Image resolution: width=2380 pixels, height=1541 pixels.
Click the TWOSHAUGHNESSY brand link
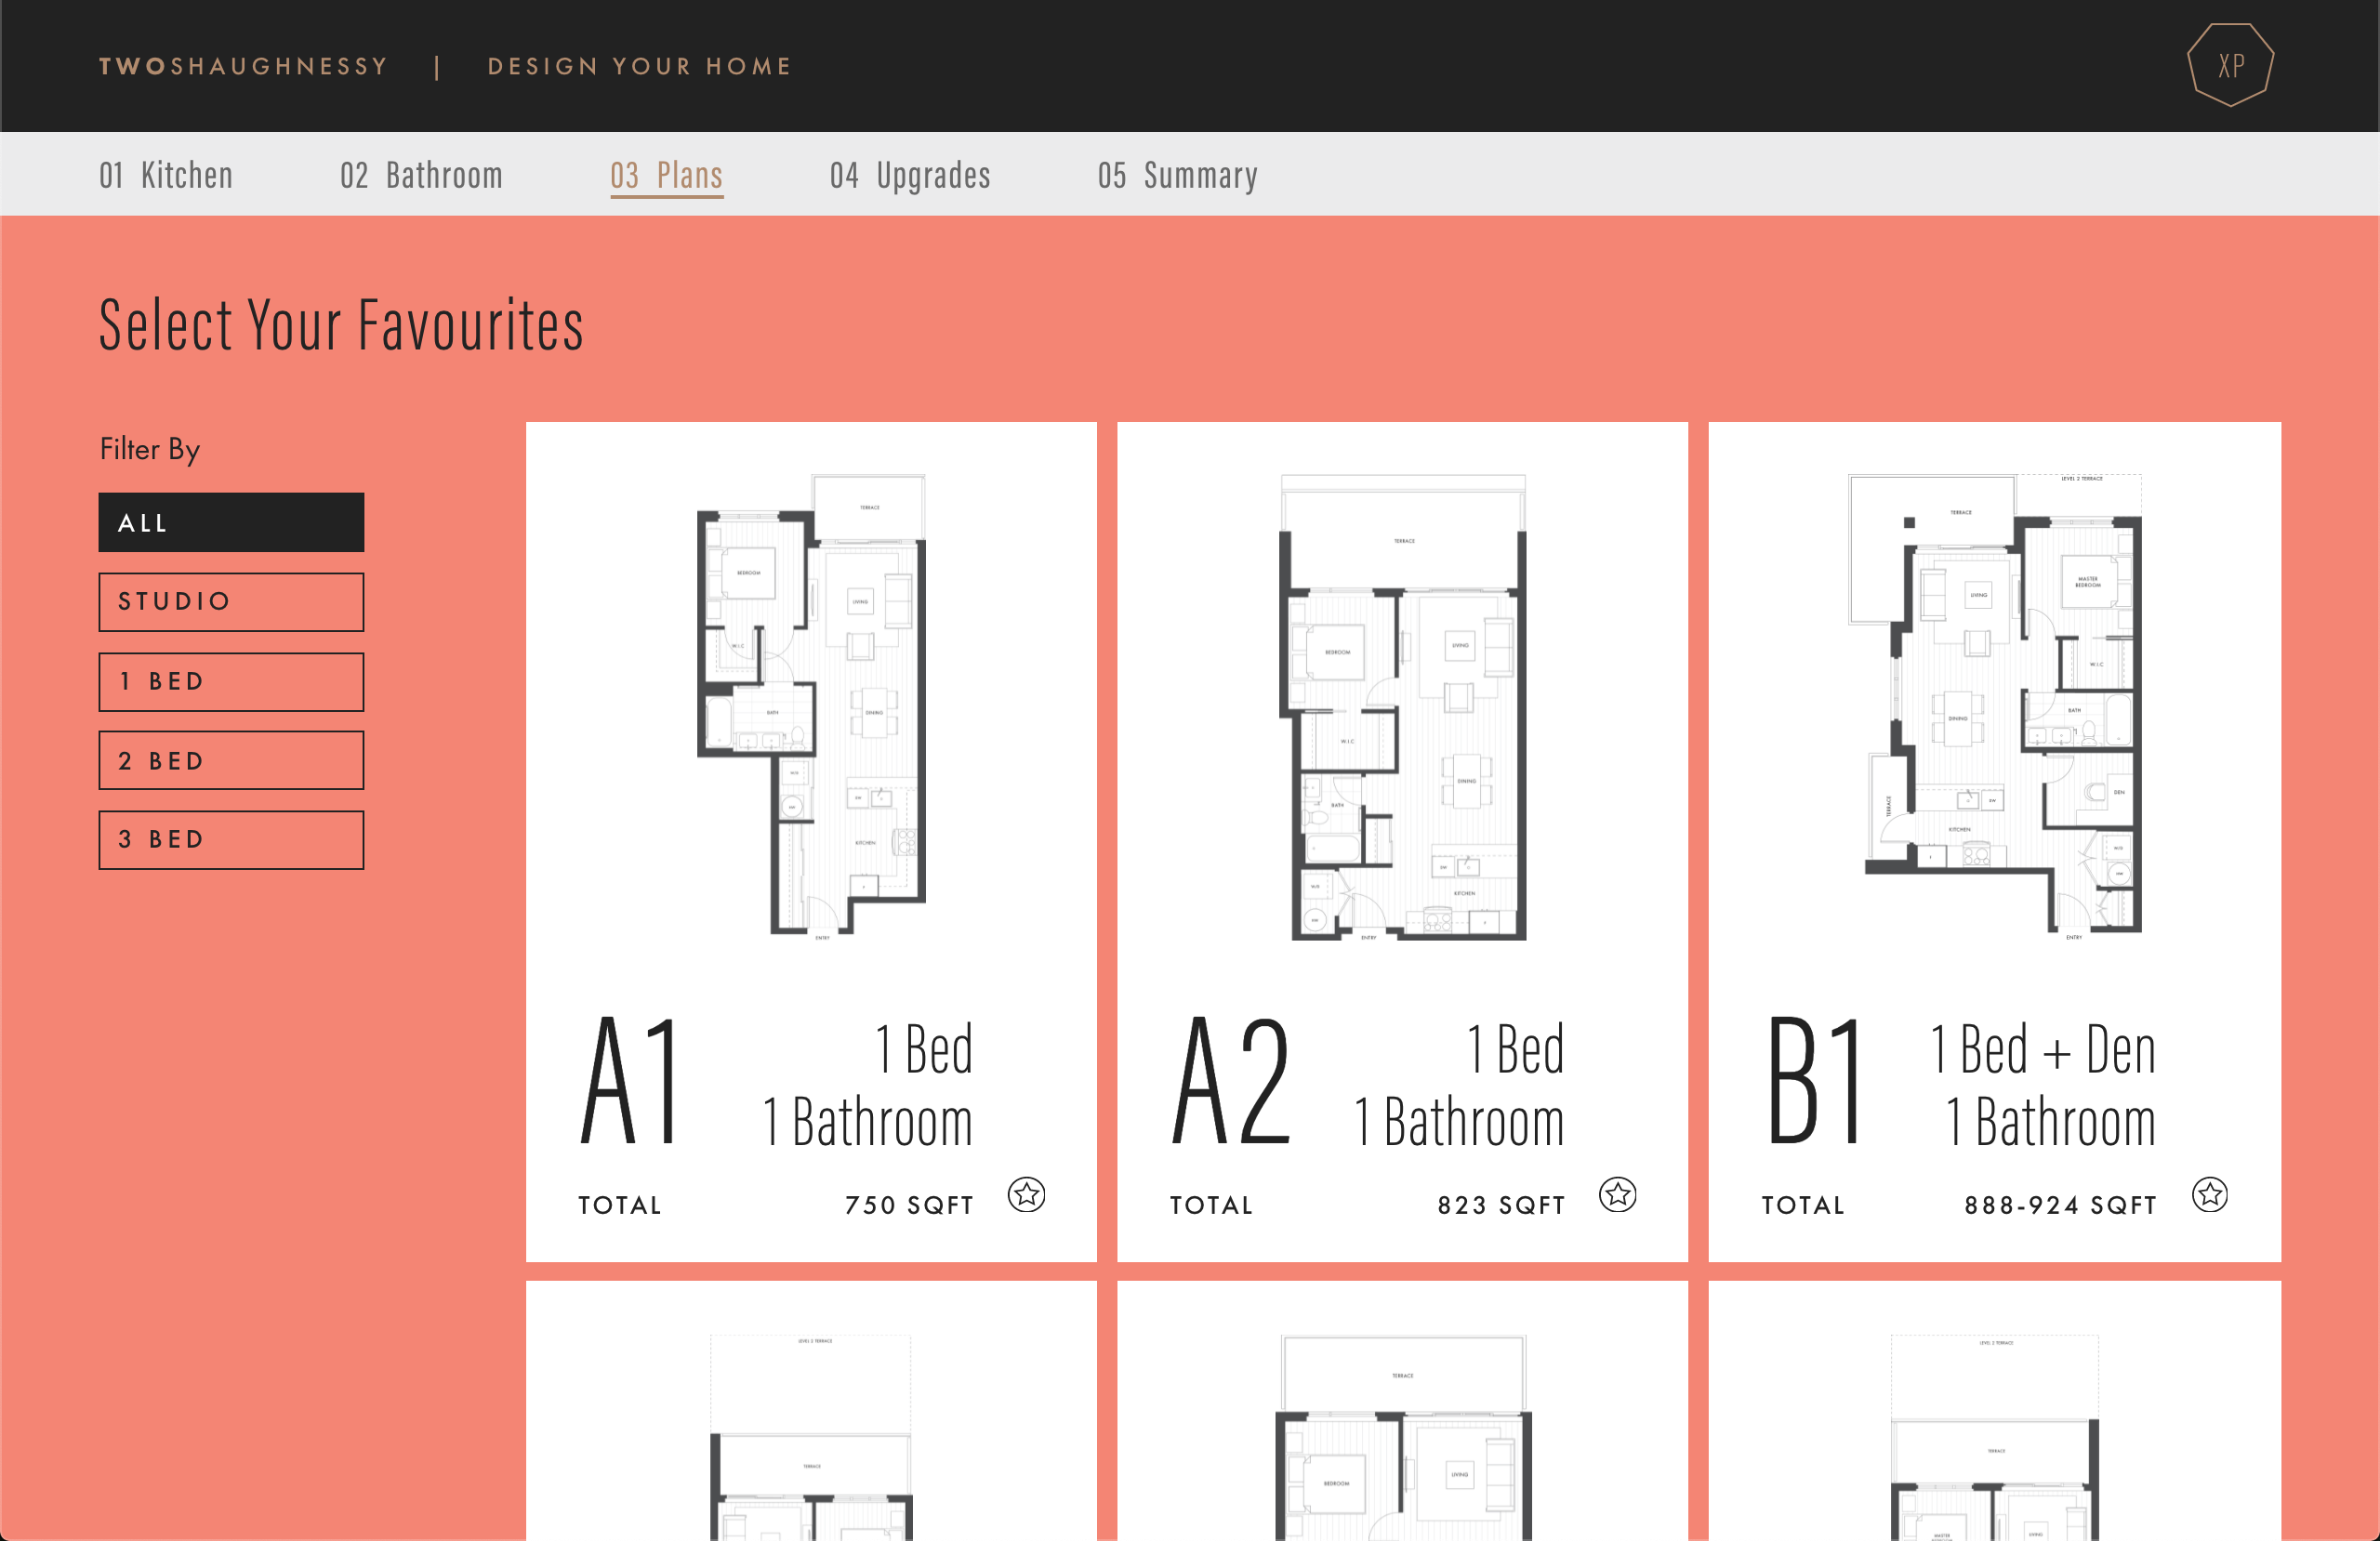[x=243, y=66]
